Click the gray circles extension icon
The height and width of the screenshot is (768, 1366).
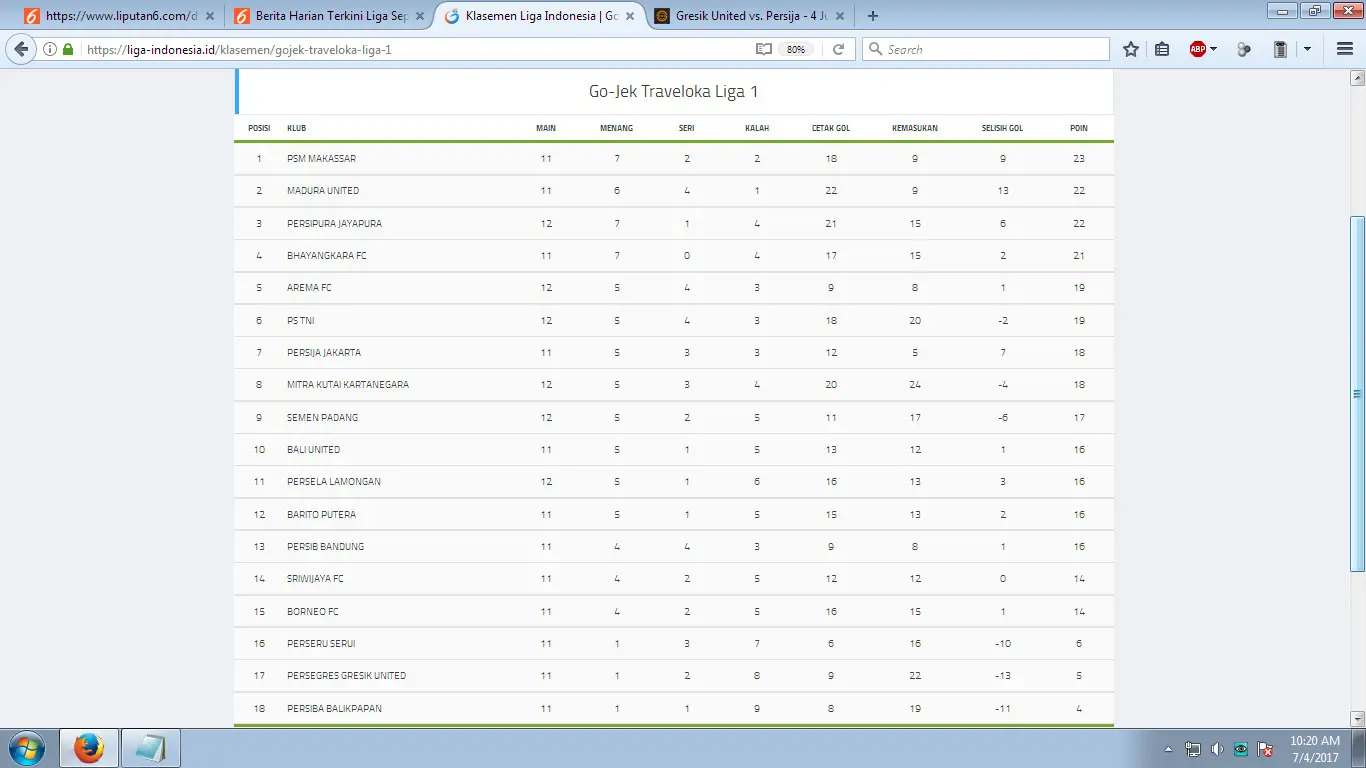click(1244, 49)
